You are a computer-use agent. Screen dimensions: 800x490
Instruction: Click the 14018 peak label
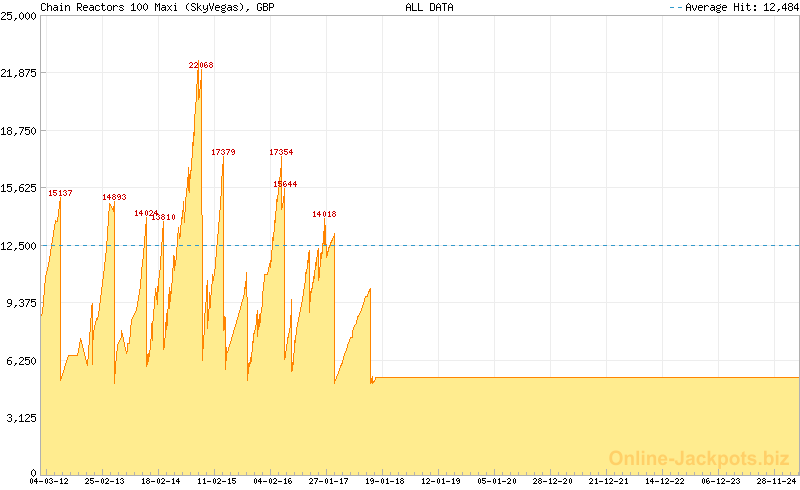pyautogui.click(x=324, y=214)
